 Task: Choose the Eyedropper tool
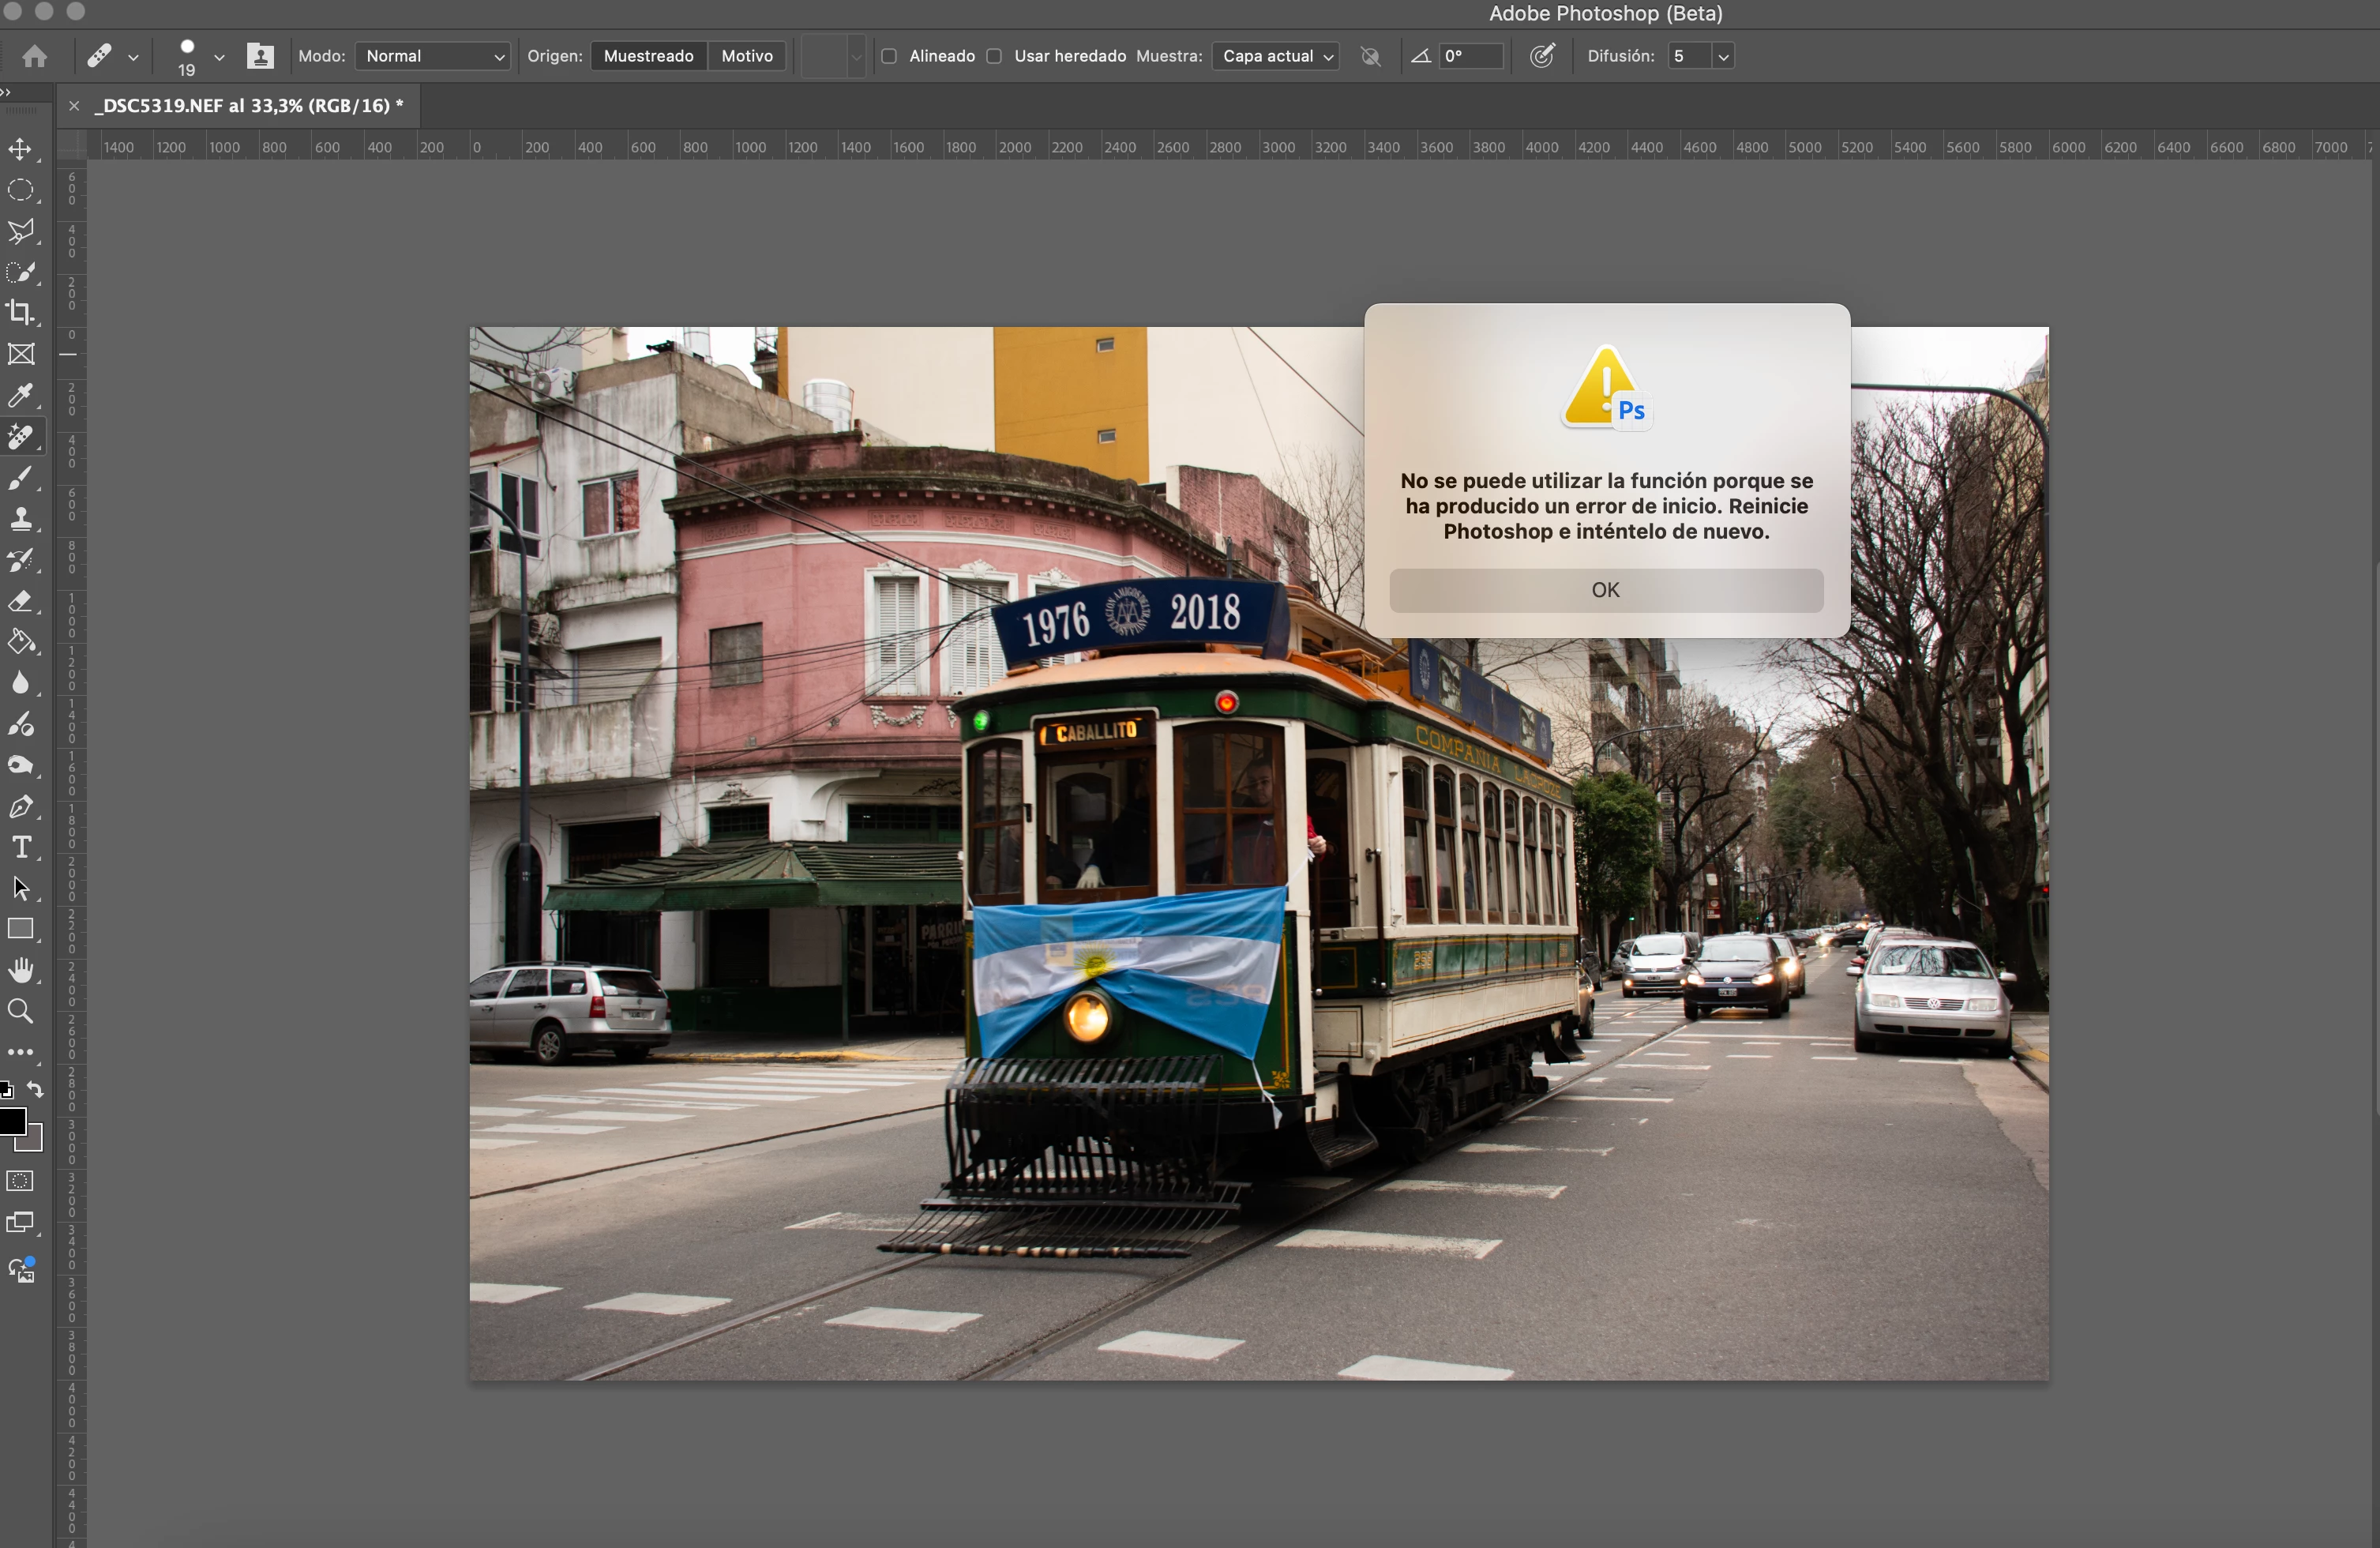(x=20, y=395)
